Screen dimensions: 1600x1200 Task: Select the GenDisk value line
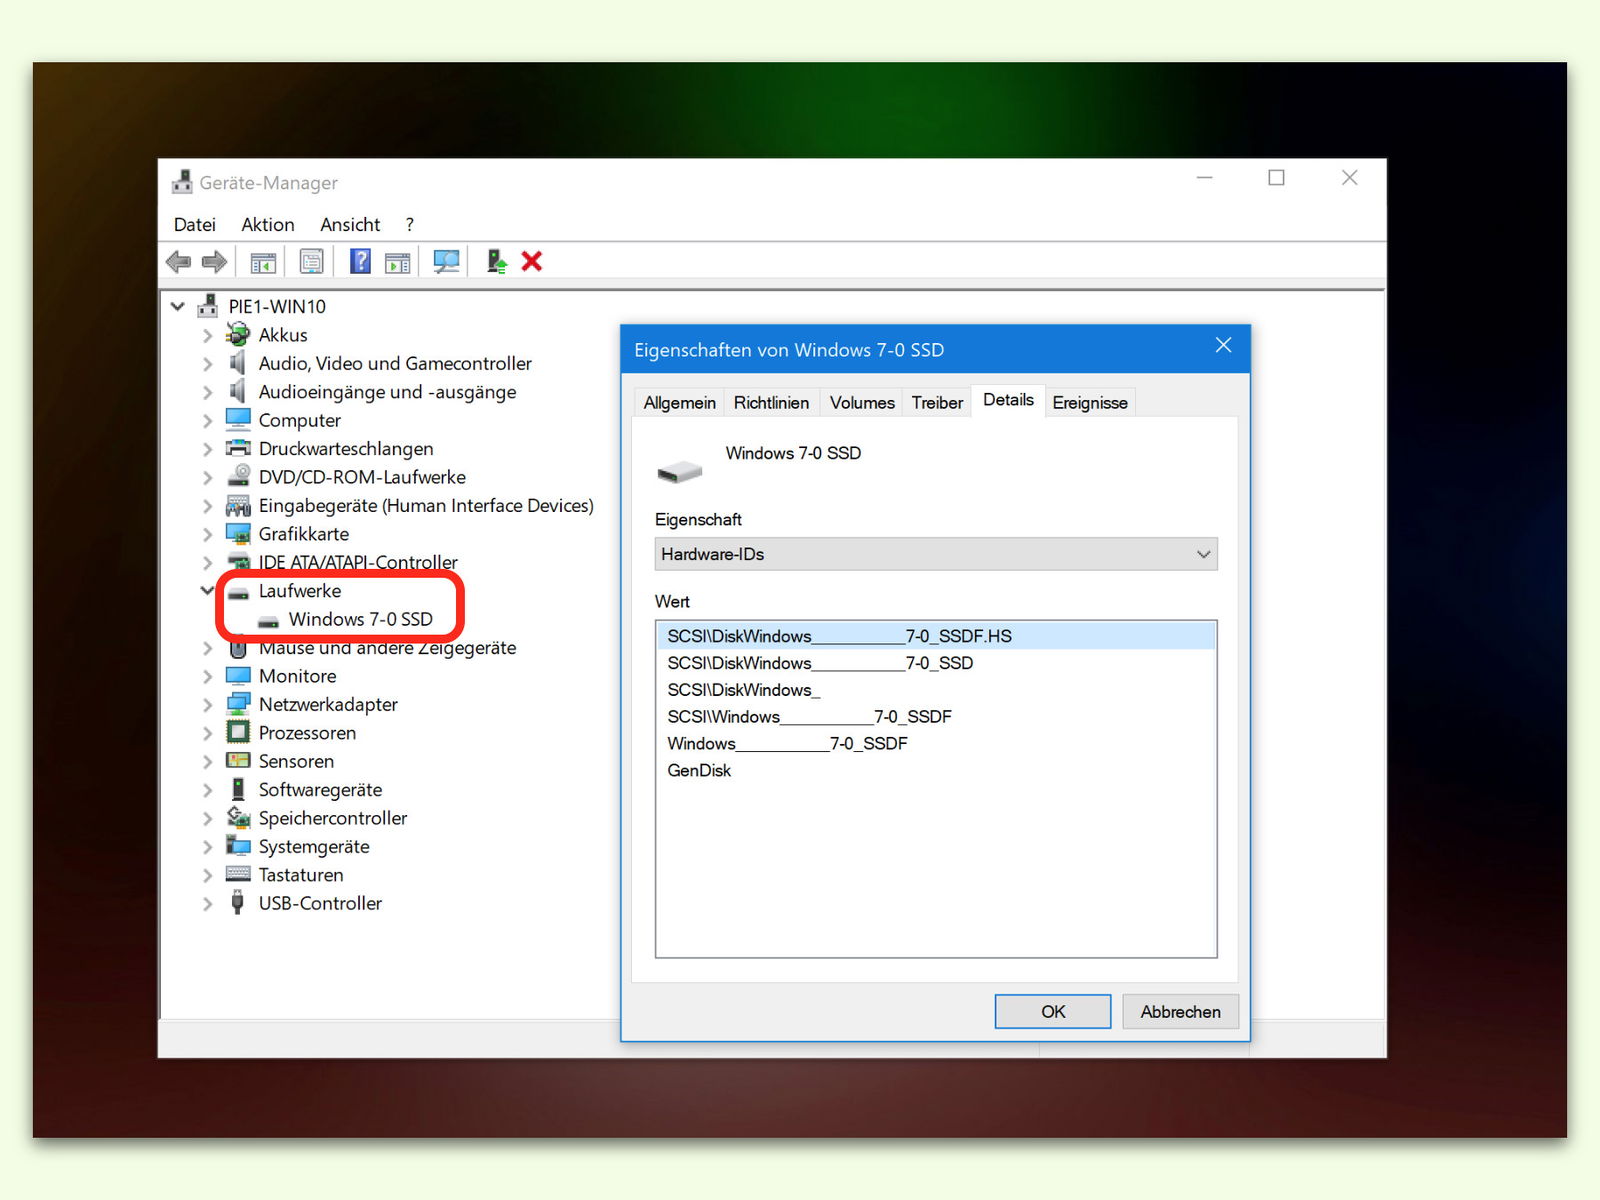(x=699, y=770)
